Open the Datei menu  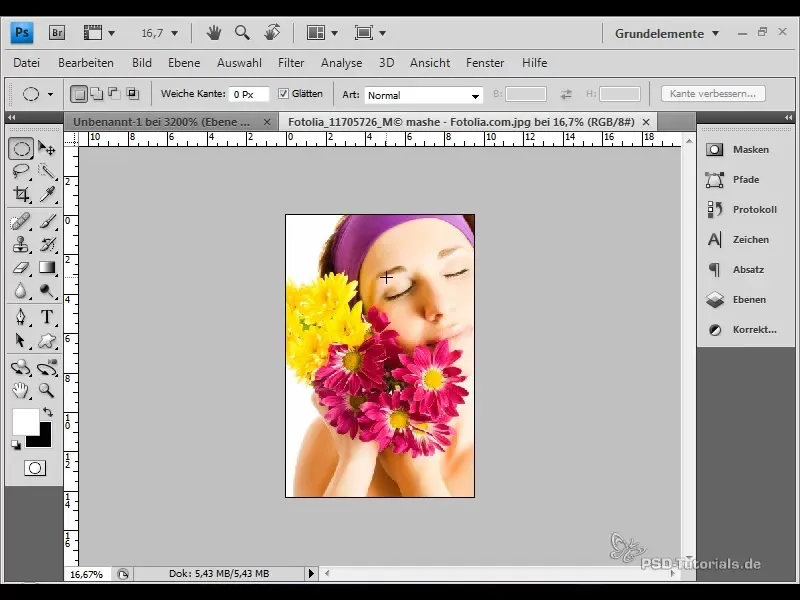coord(27,63)
